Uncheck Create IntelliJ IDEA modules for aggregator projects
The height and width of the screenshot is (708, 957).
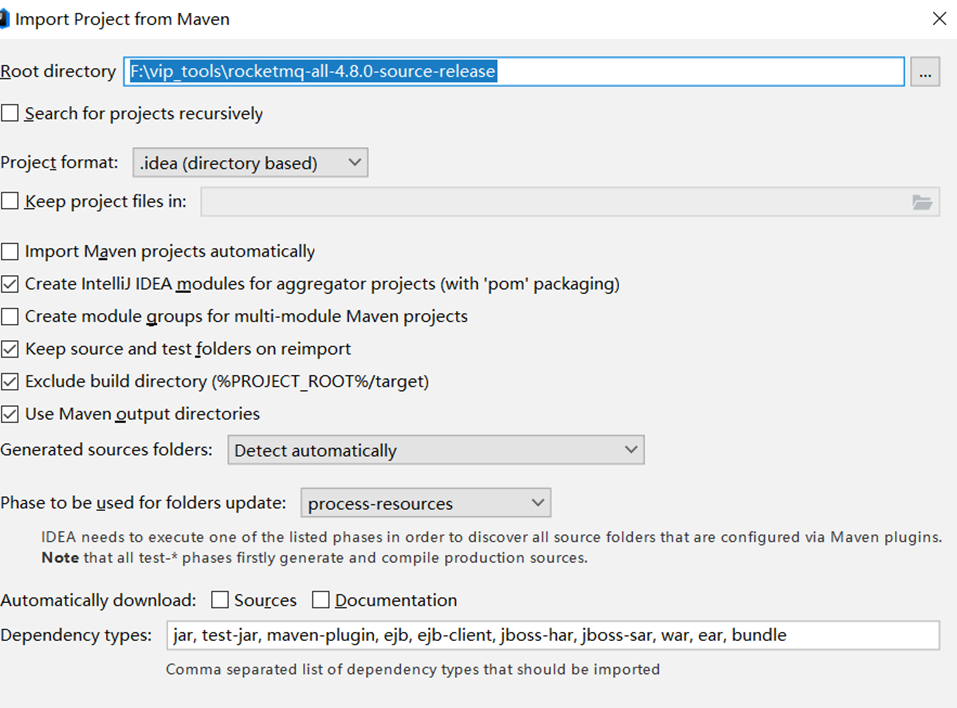(10, 284)
